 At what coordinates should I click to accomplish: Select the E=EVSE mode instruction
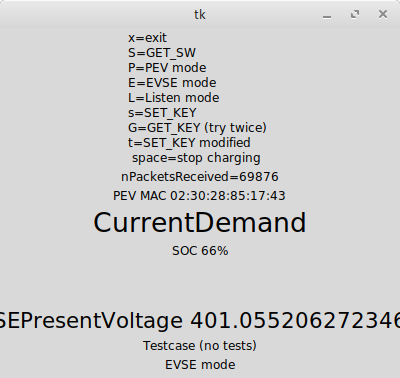tap(172, 83)
